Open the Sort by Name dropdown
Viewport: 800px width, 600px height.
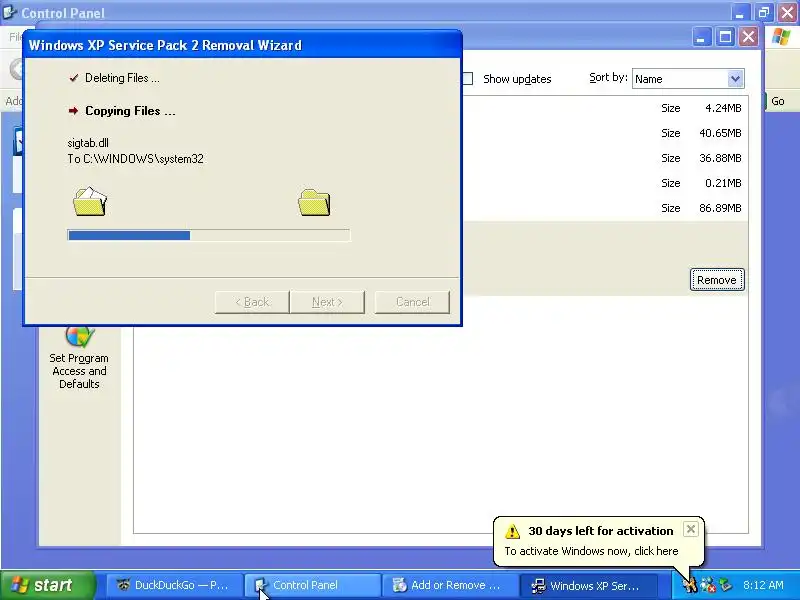735,79
